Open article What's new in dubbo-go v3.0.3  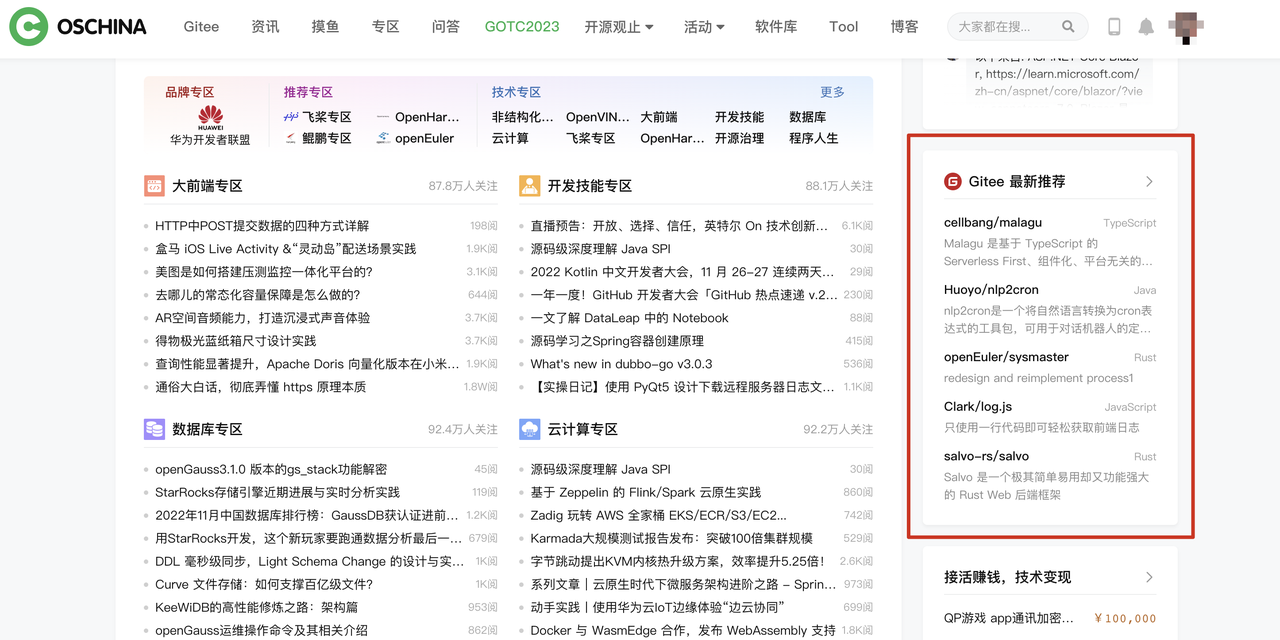click(621, 364)
